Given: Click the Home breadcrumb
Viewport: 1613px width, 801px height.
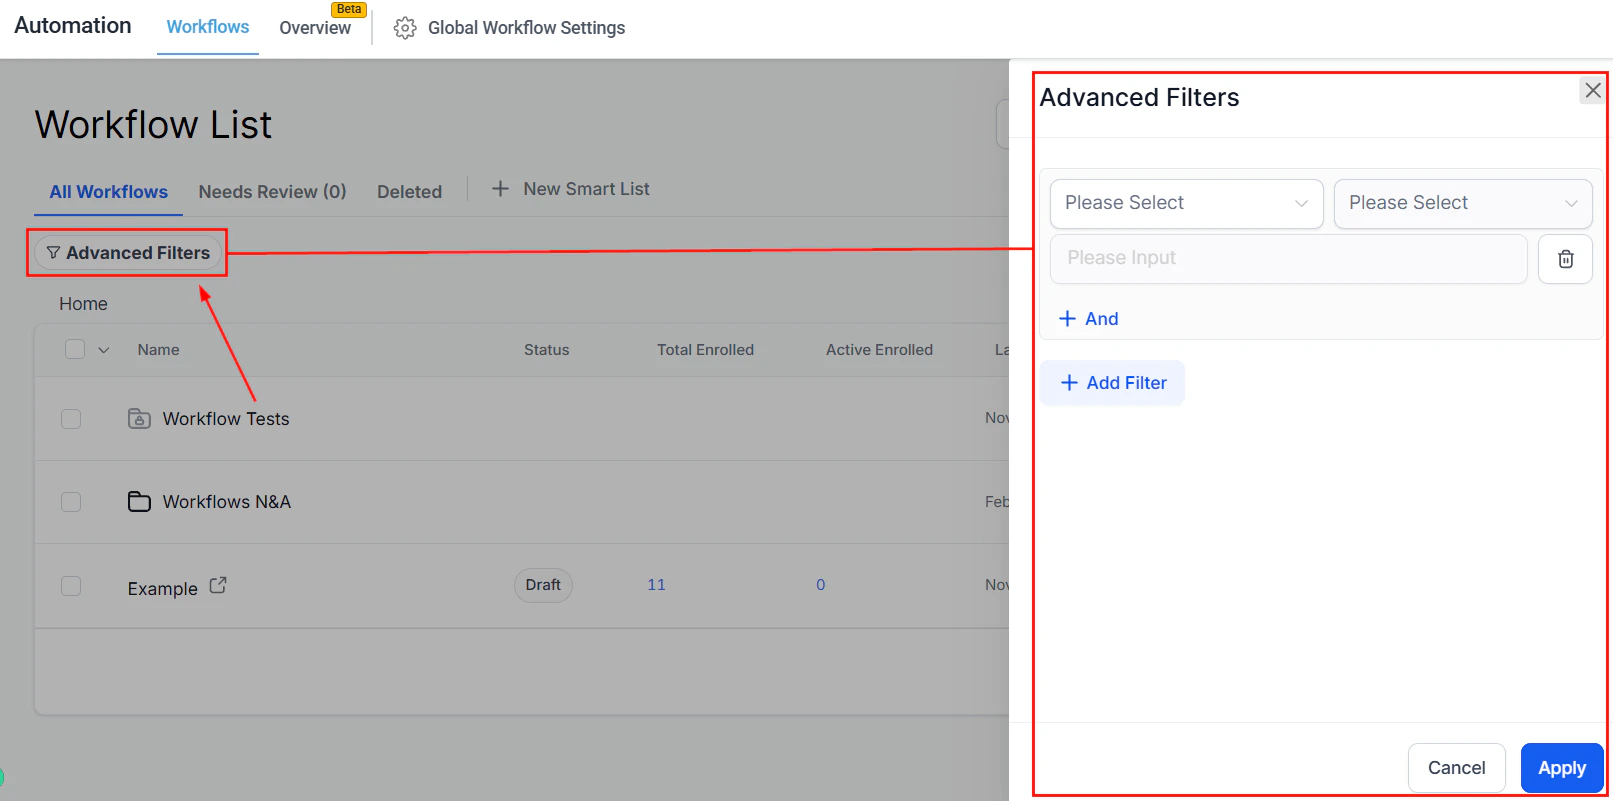Looking at the screenshot, I should click(83, 304).
